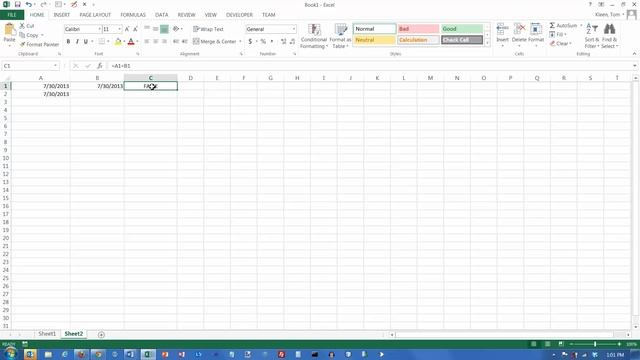Increase font size with the larger A icon
The image size is (640, 360).
127,29
